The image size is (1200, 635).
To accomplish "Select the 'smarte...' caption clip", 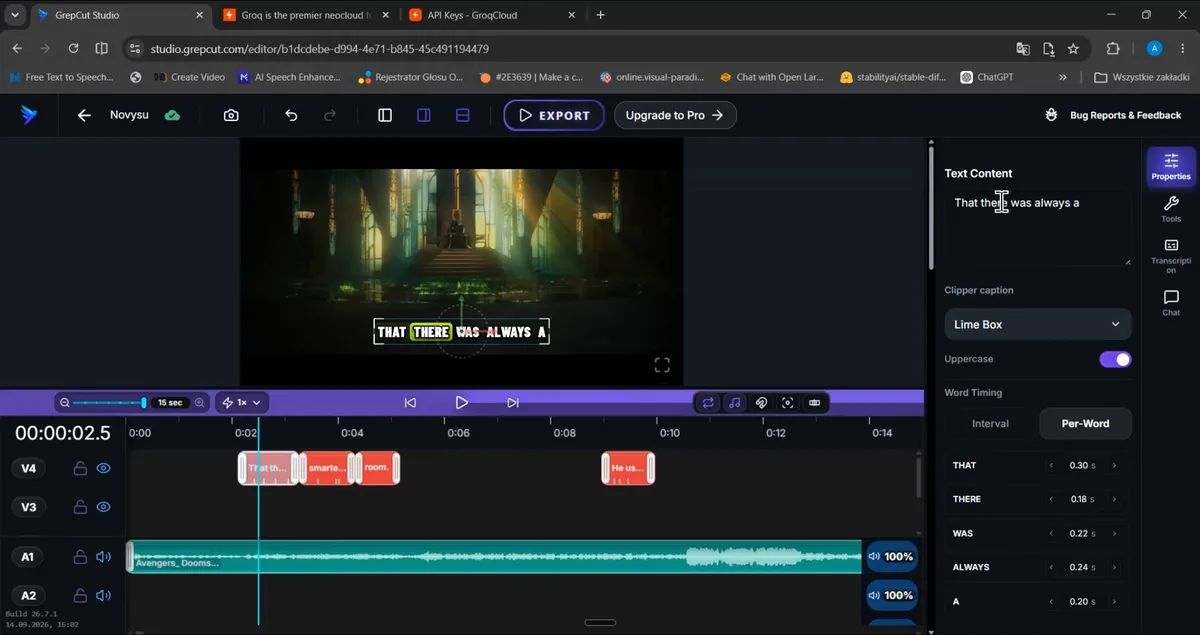I will (326, 468).
